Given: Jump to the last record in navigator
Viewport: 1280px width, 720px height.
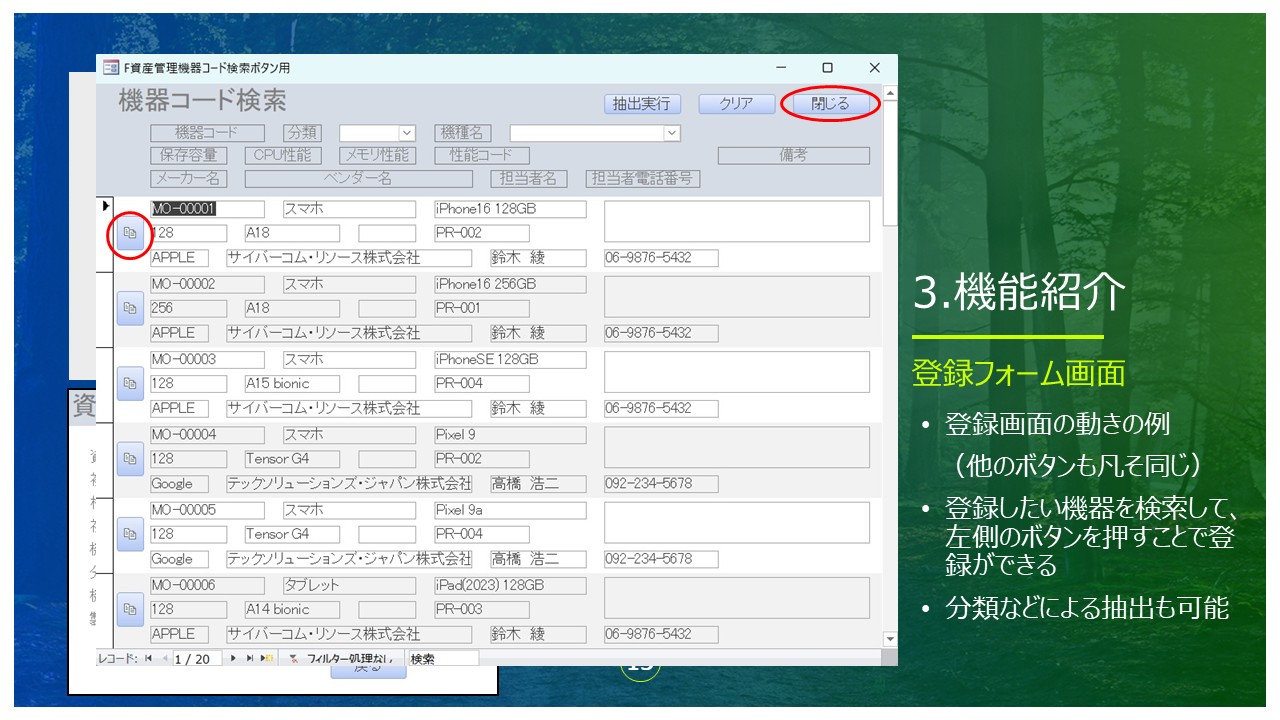Looking at the screenshot, I should pyautogui.click(x=250, y=659).
